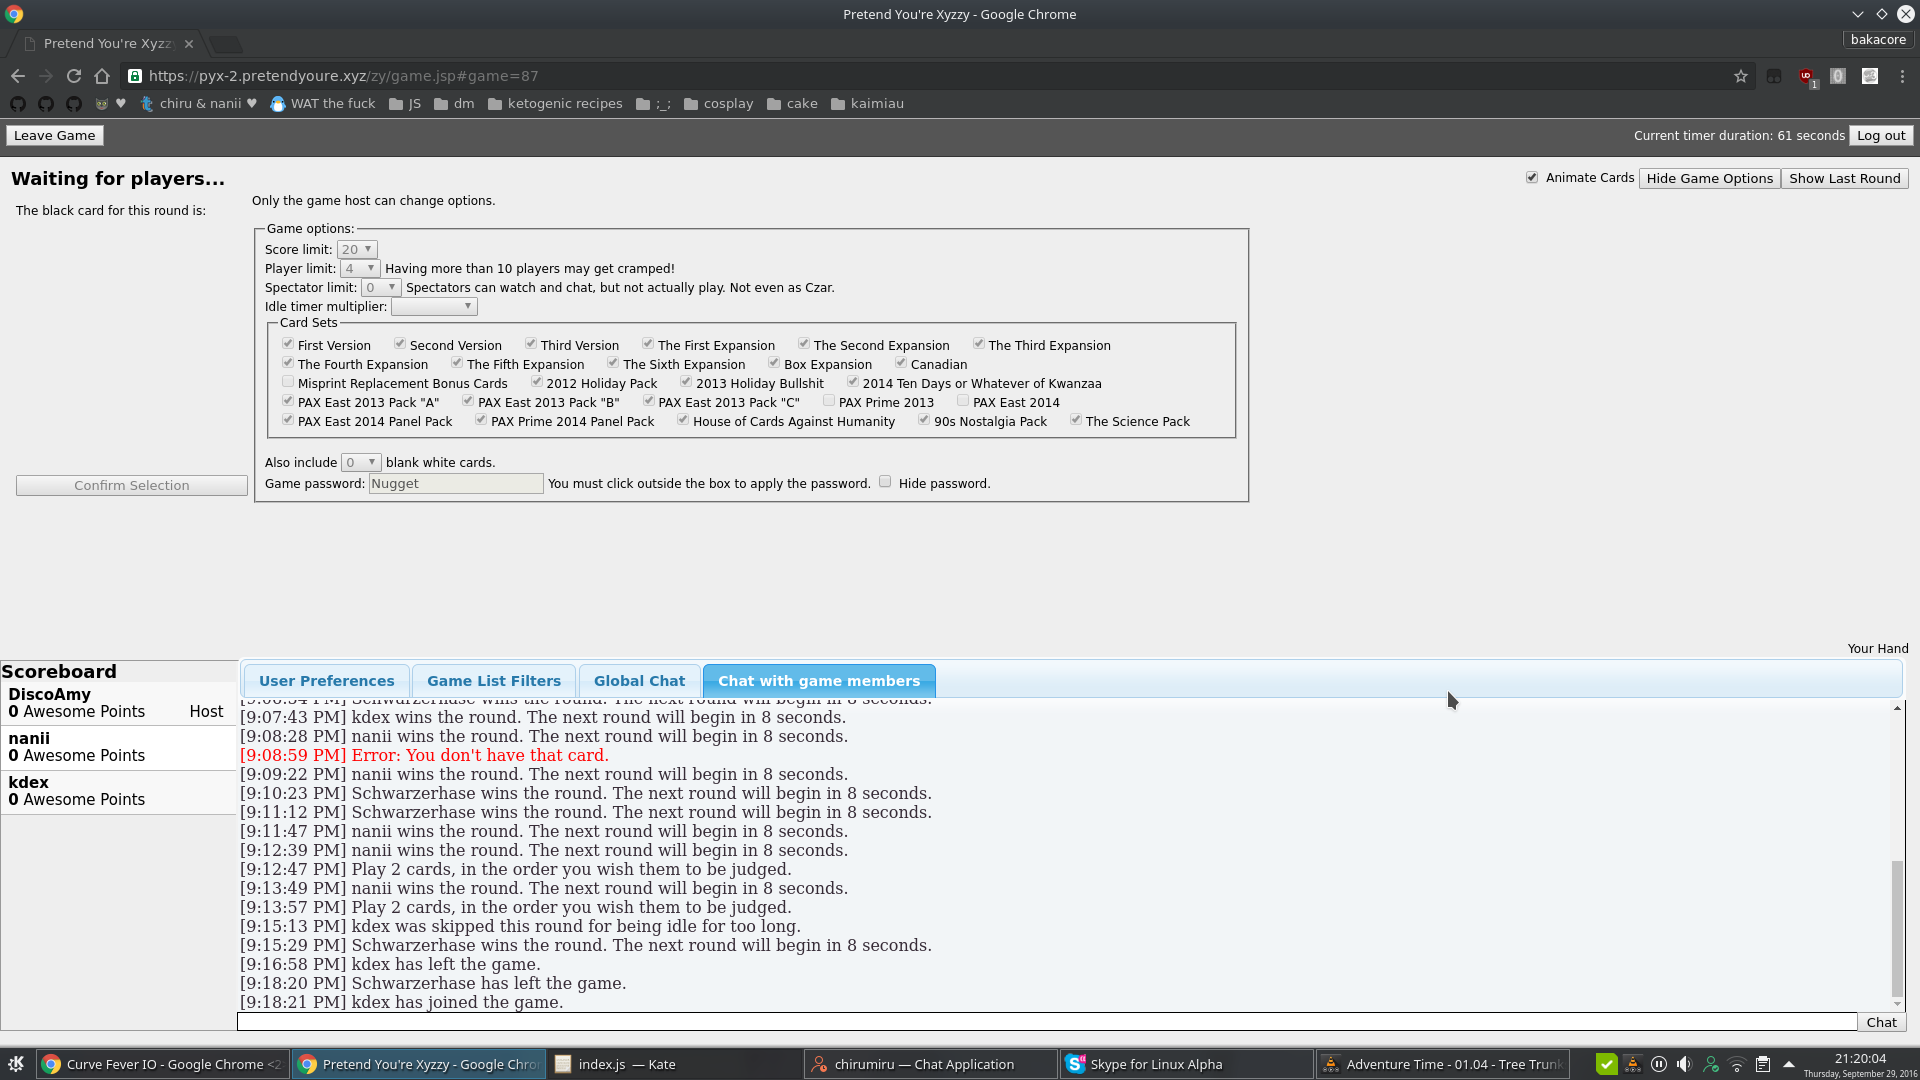1920x1080 pixels.
Task: Switch to the chirumiru Chat Application window
Action: 930,1064
